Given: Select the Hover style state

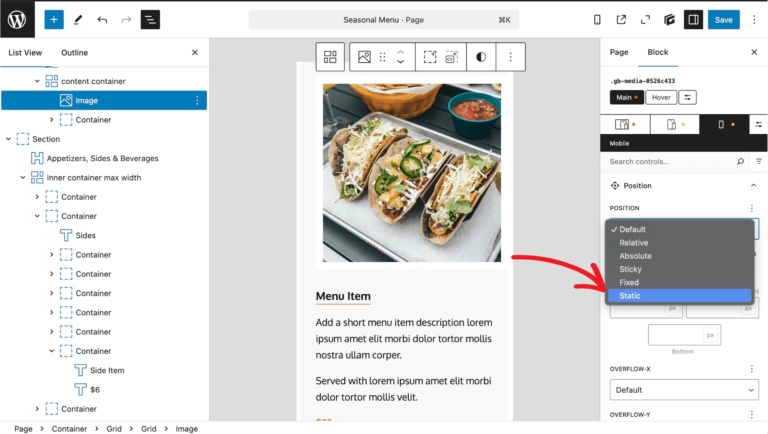Looking at the screenshot, I should (661, 97).
